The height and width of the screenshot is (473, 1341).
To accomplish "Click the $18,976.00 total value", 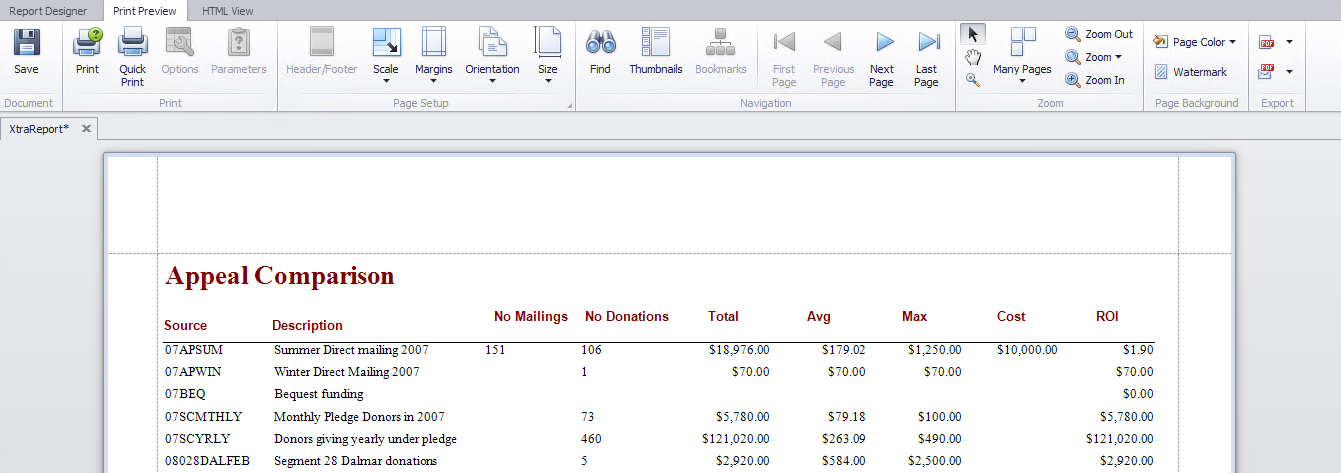I will click(738, 350).
